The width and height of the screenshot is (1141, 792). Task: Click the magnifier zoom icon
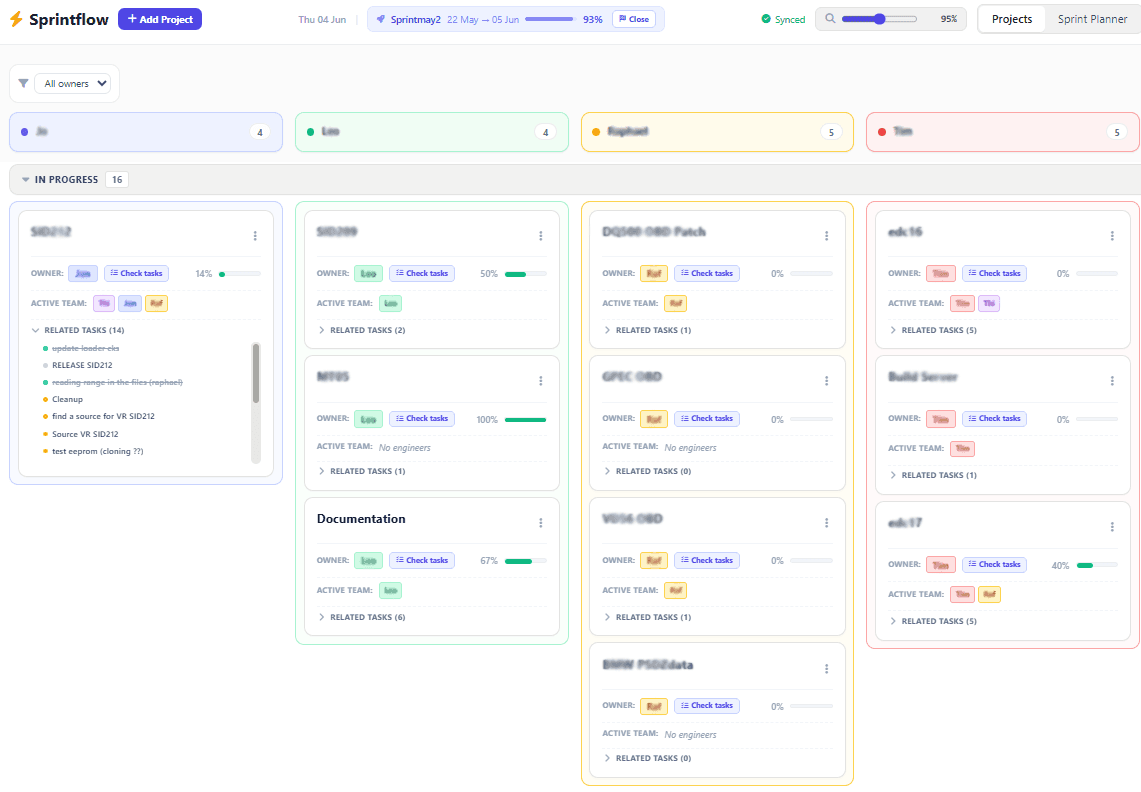pyautogui.click(x=830, y=19)
